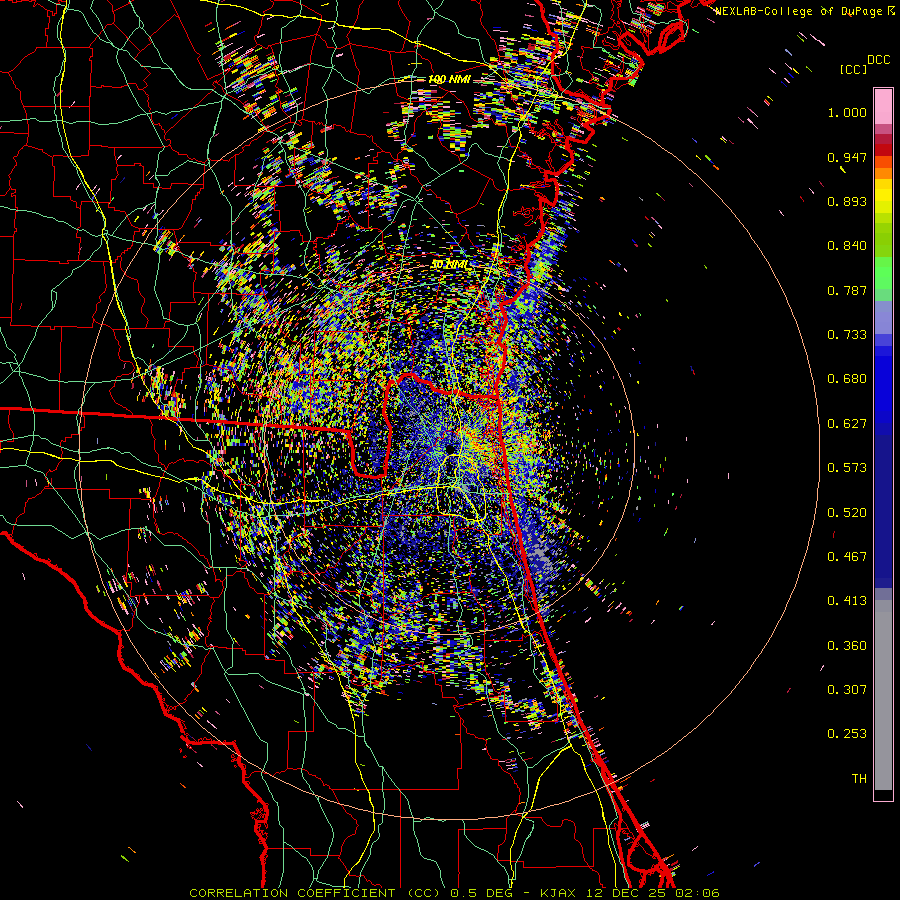Click the 02:06 timestamp in the footer
900x900 pixels.
coord(697,893)
